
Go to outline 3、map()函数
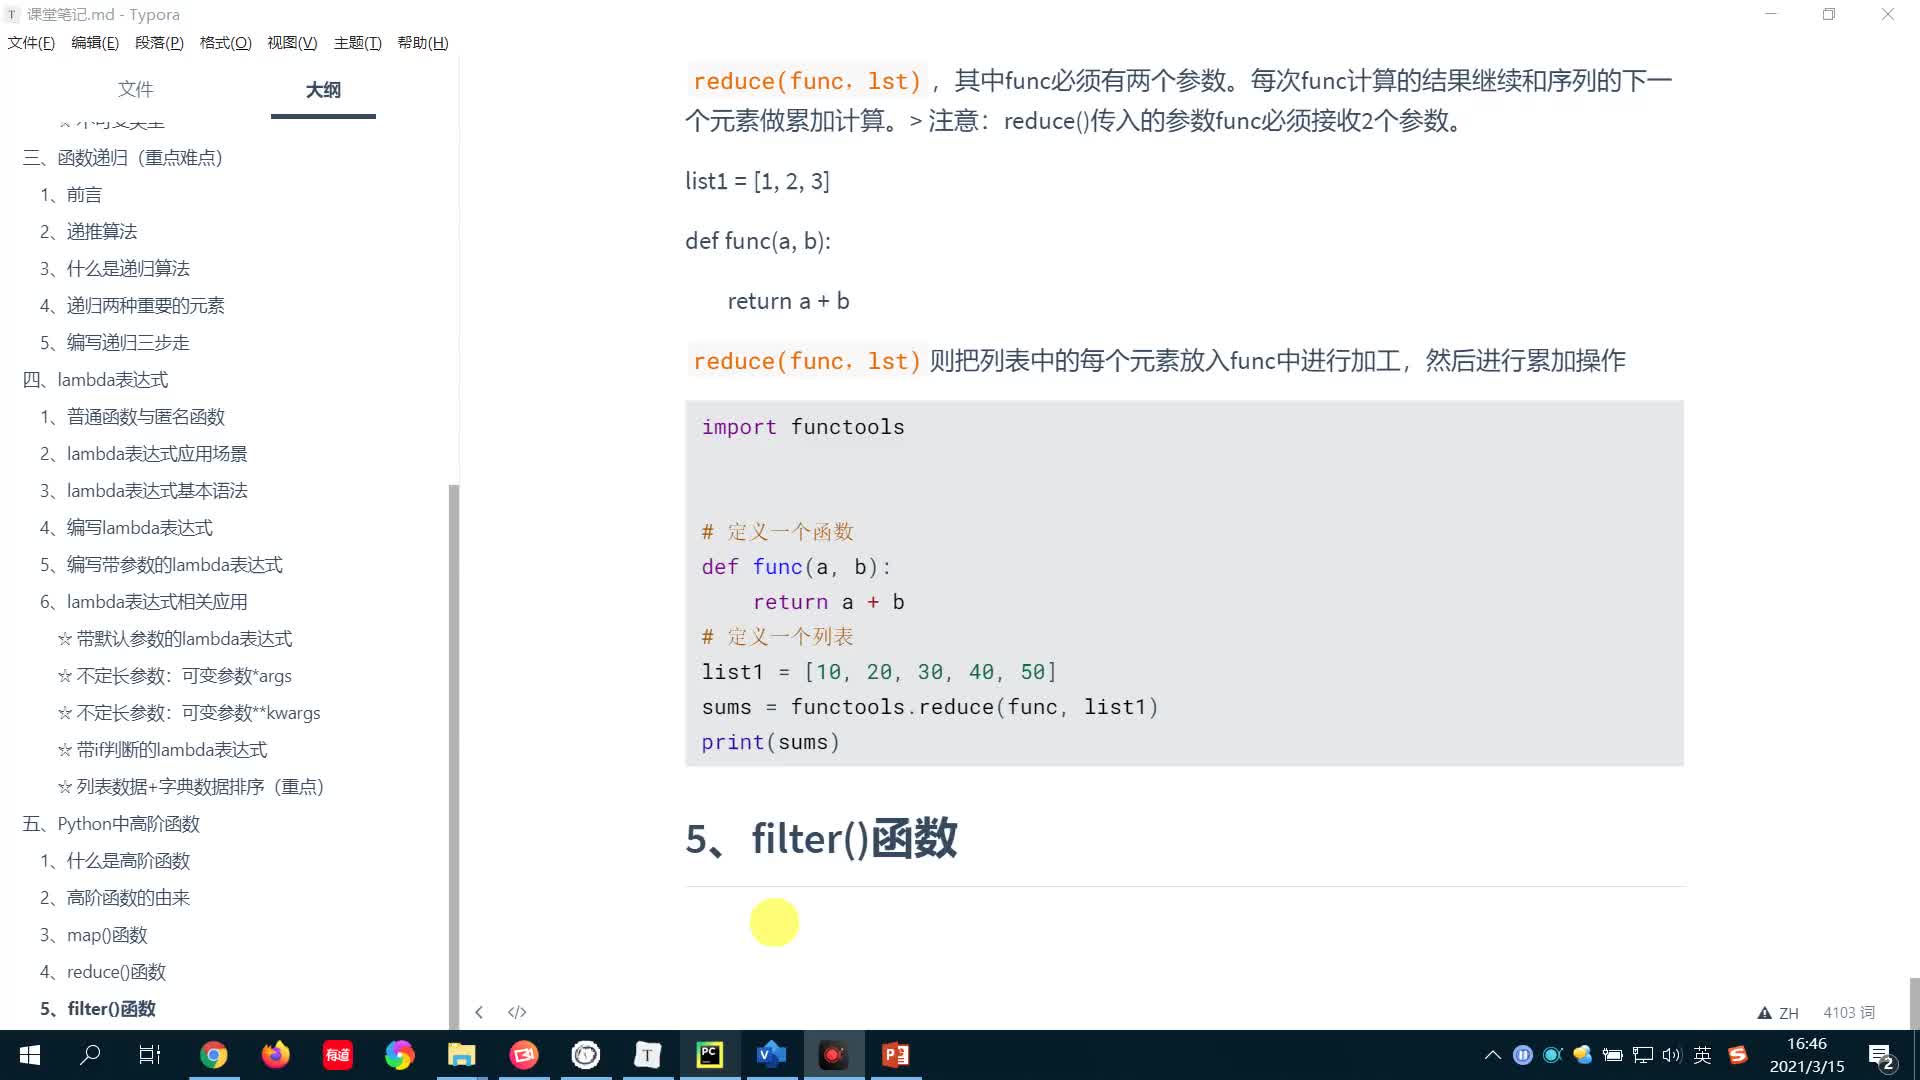(93, 935)
